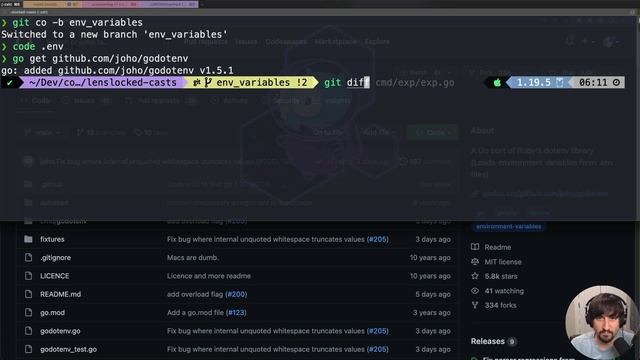
Task: Select the orange terminal tab
Action: (x=53, y=4)
